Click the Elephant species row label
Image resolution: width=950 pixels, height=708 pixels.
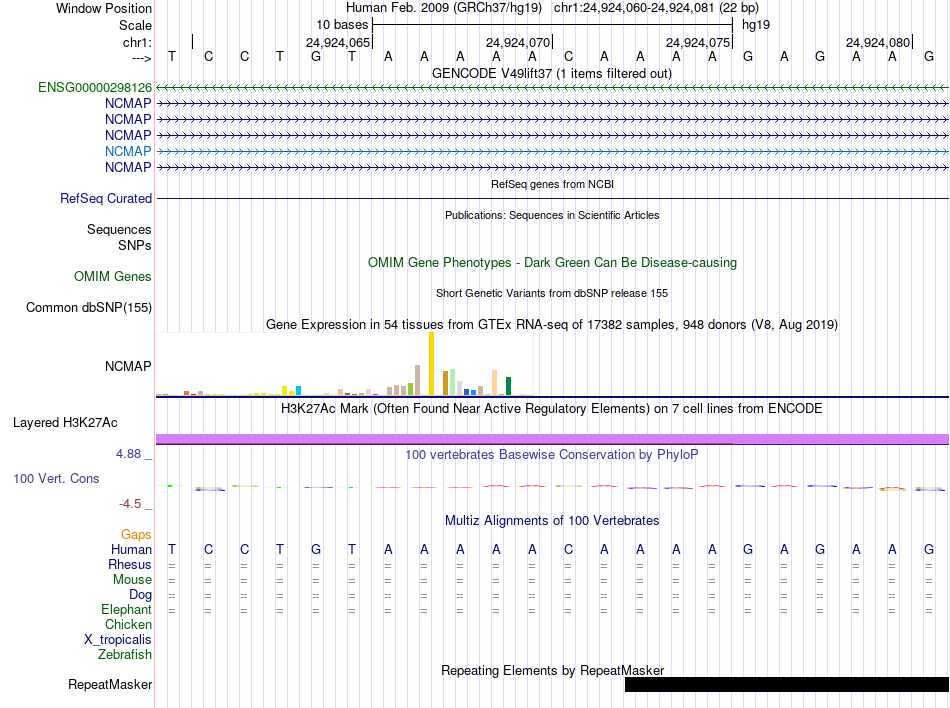click(126, 610)
